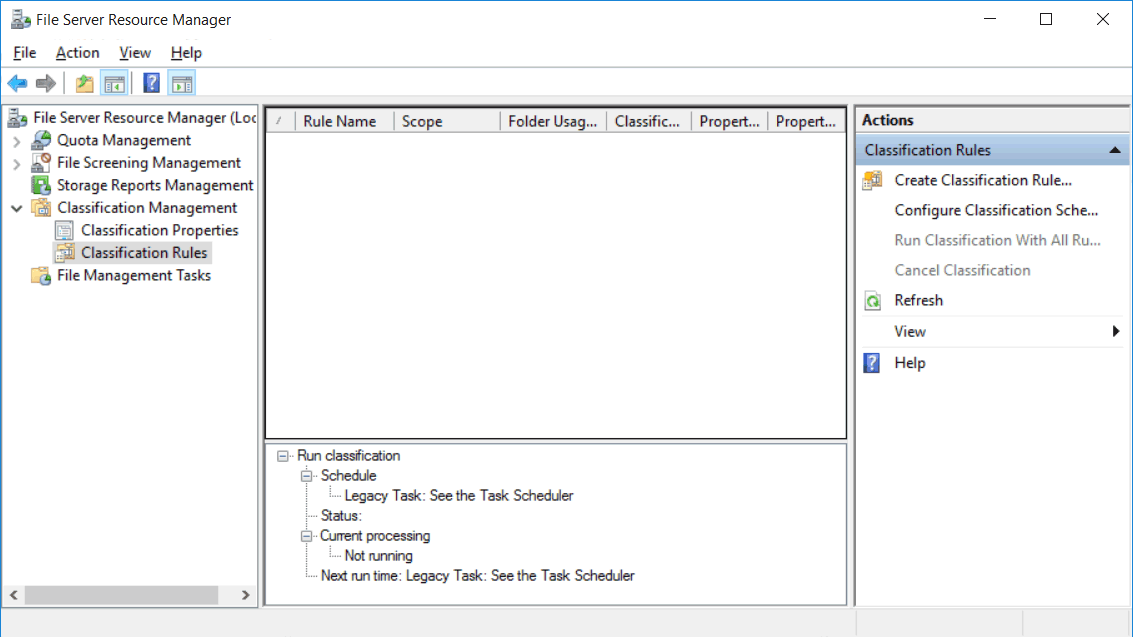Viewport: 1133px width, 637px height.
Task: Select Quota Management tree item
Action: (124, 140)
